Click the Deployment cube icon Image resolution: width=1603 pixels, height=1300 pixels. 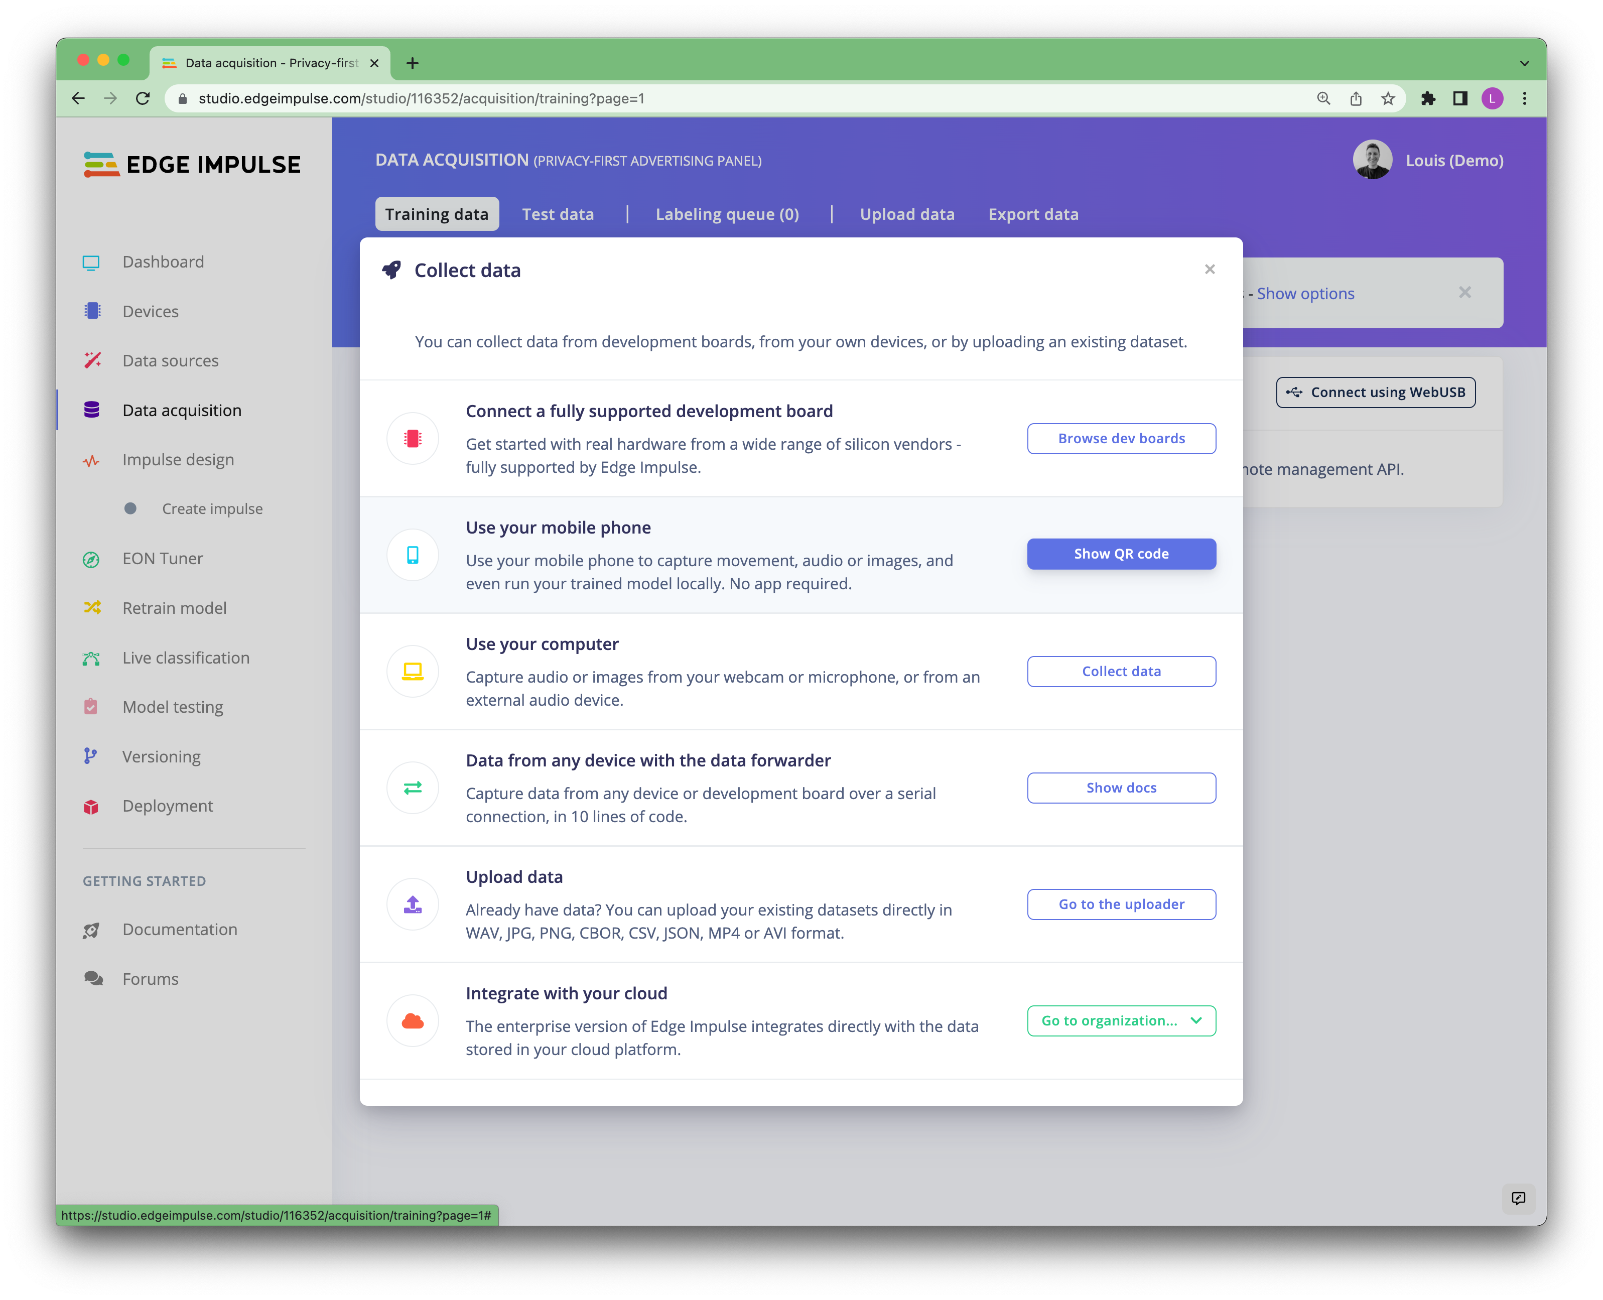(92, 806)
